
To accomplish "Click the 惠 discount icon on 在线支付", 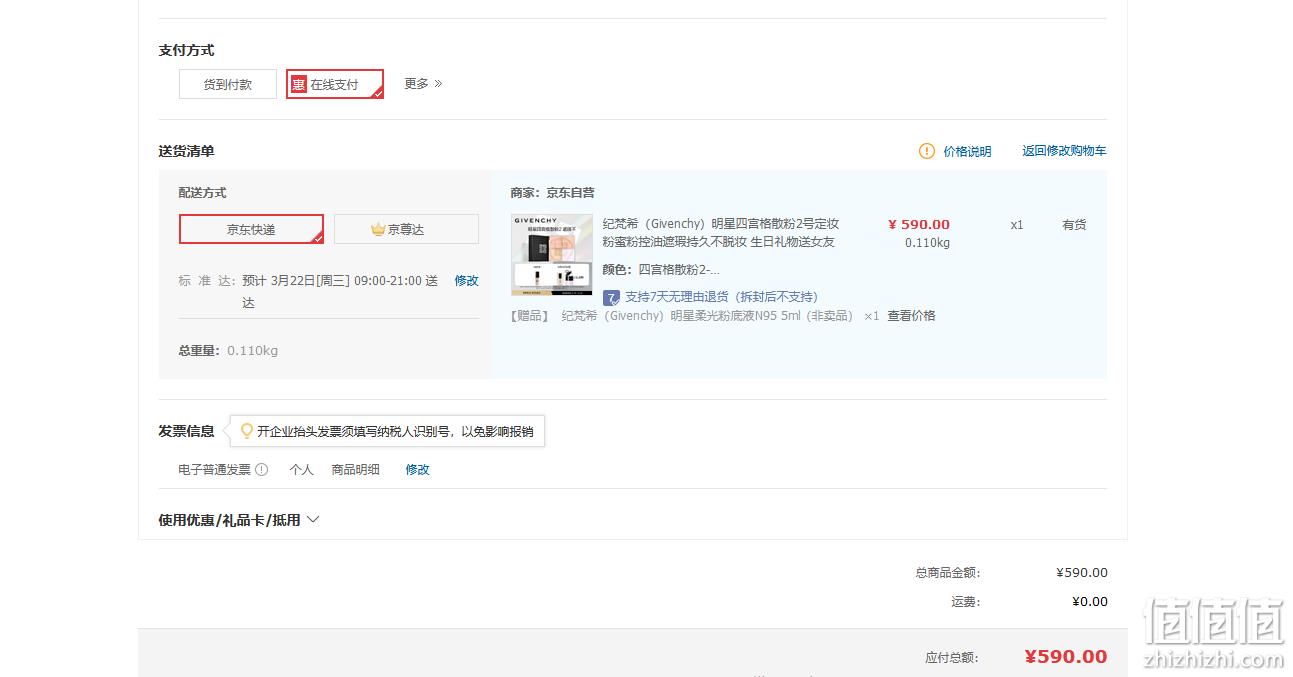I will (x=298, y=85).
